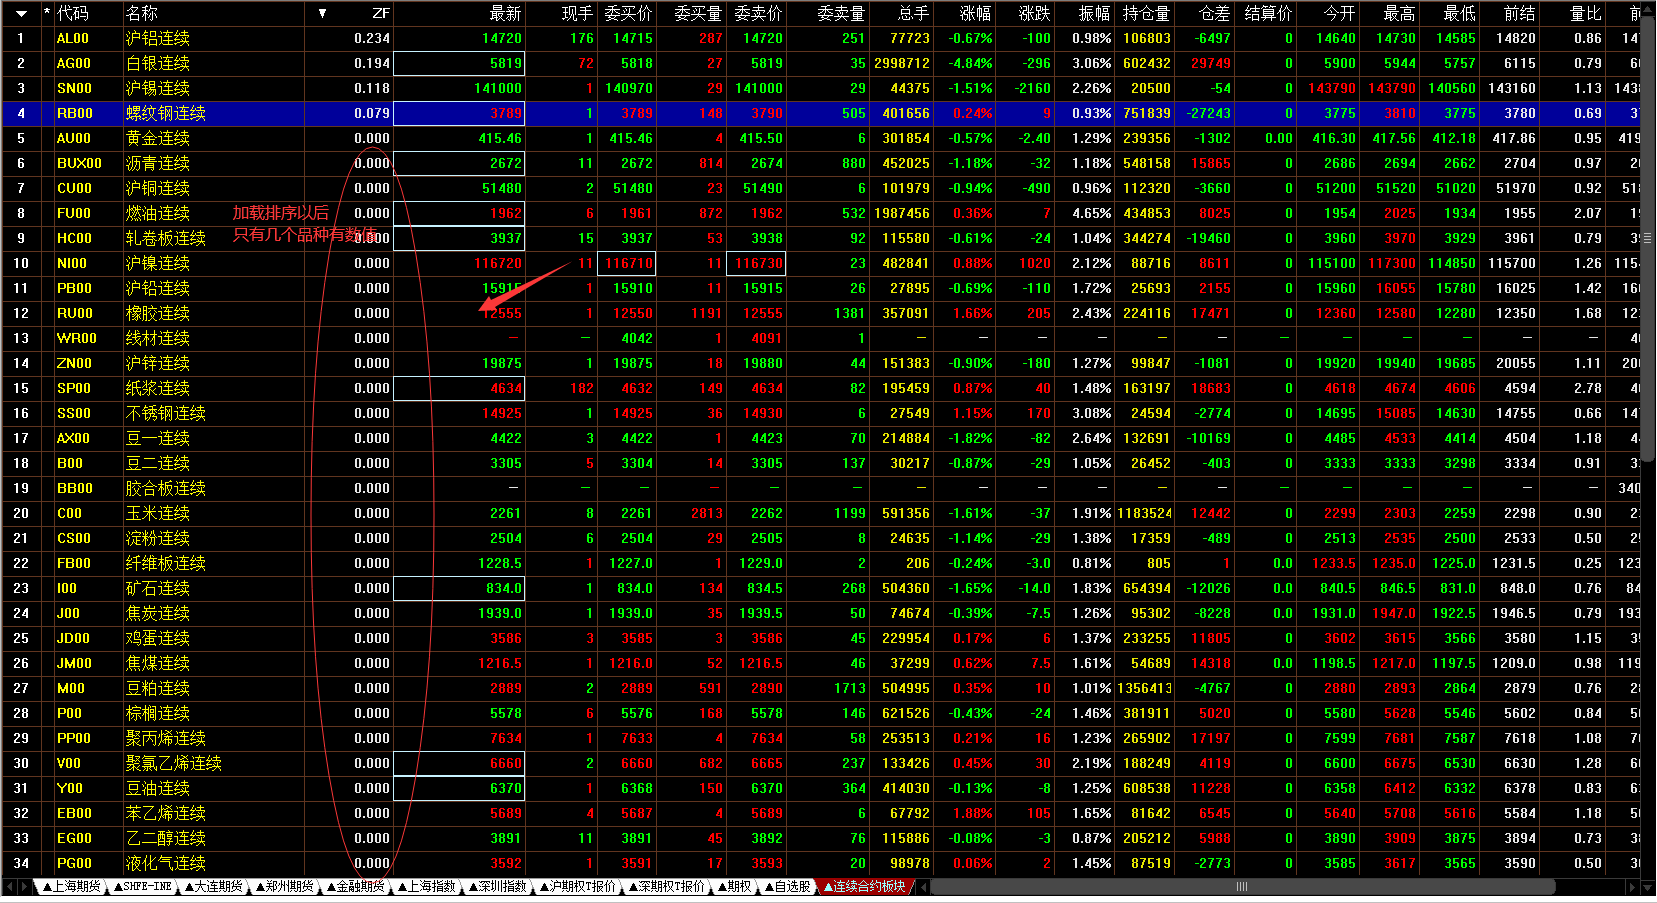The height and width of the screenshot is (903, 1657).
Task: Click the horizontal scrollbar left arrow
Action: pyautogui.click(x=925, y=886)
